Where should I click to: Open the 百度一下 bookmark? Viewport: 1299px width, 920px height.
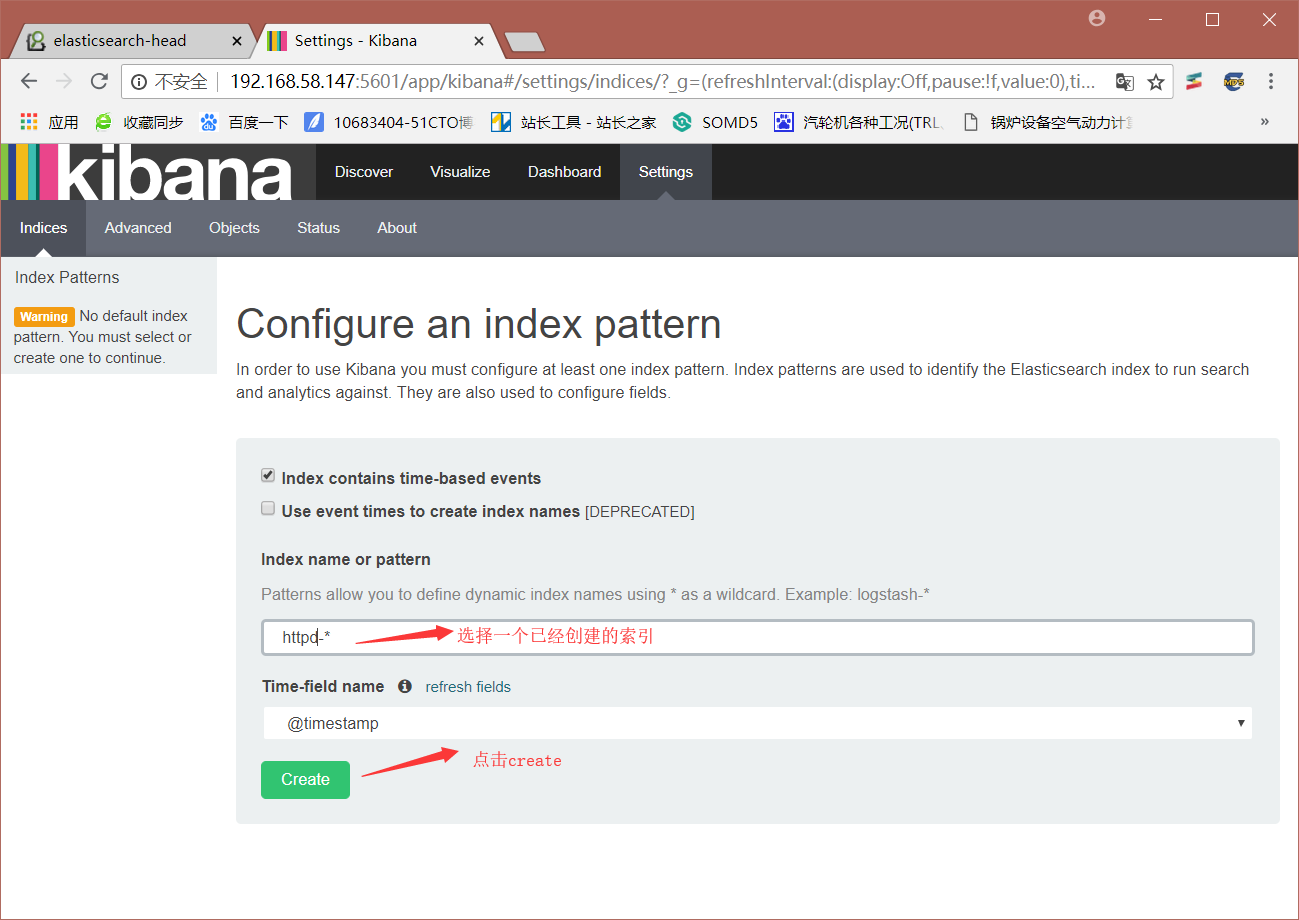coord(244,122)
